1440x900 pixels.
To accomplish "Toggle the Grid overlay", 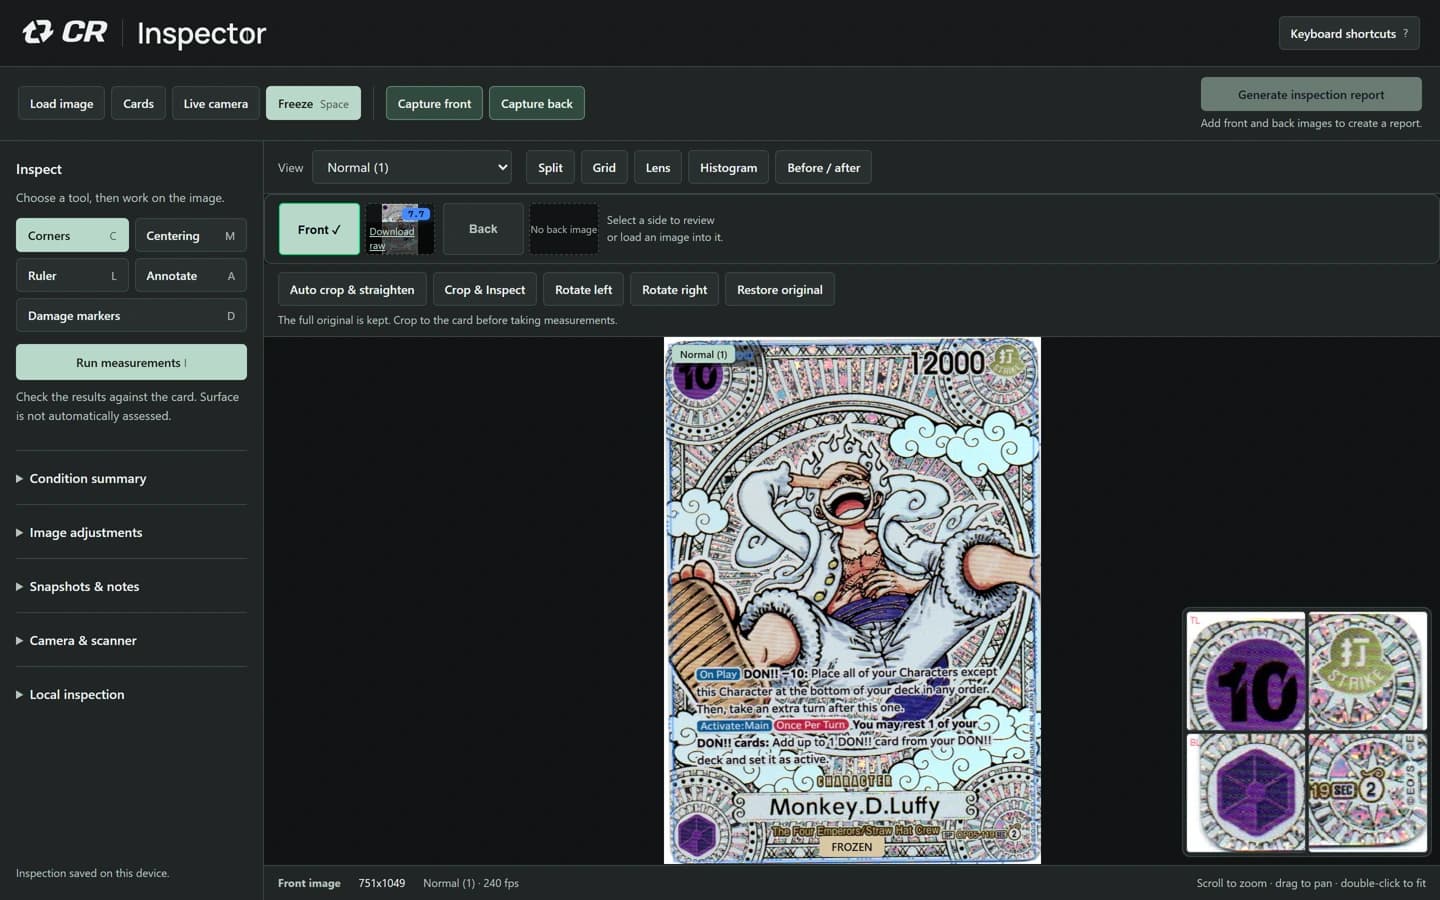I will click(x=604, y=167).
